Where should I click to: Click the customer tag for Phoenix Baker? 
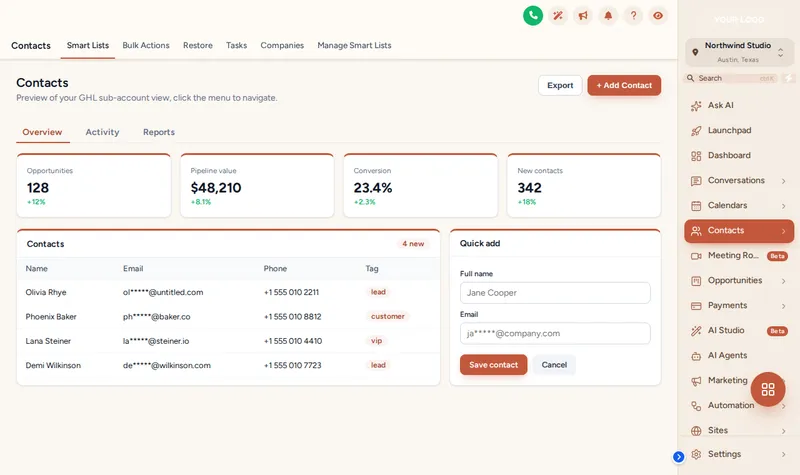pyautogui.click(x=388, y=316)
